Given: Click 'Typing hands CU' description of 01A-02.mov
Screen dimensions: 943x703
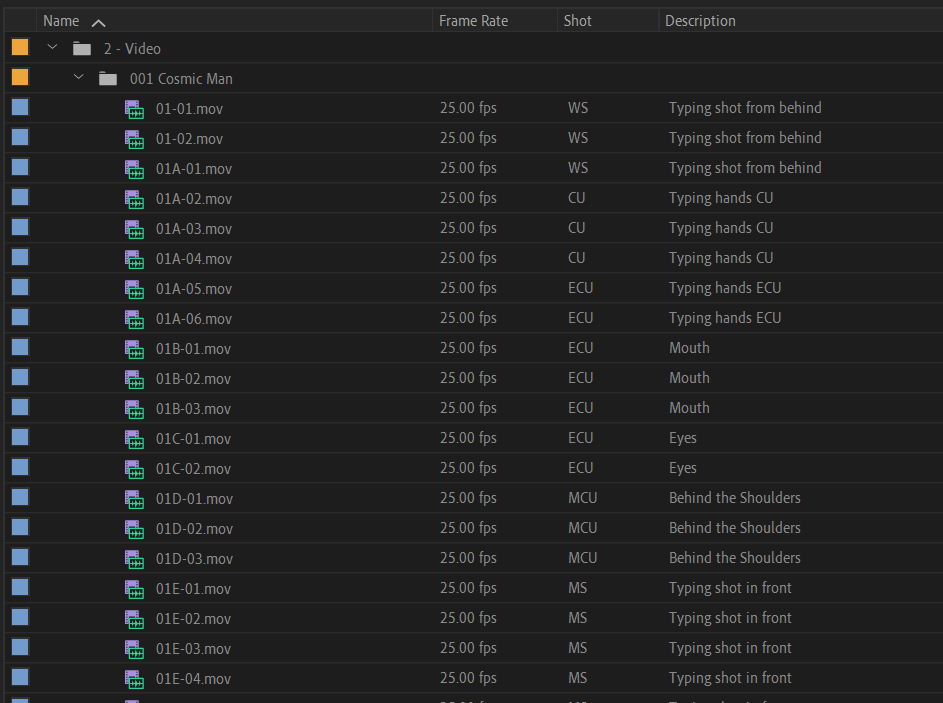Looking at the screenshot, I should click(x=721, y=198).
